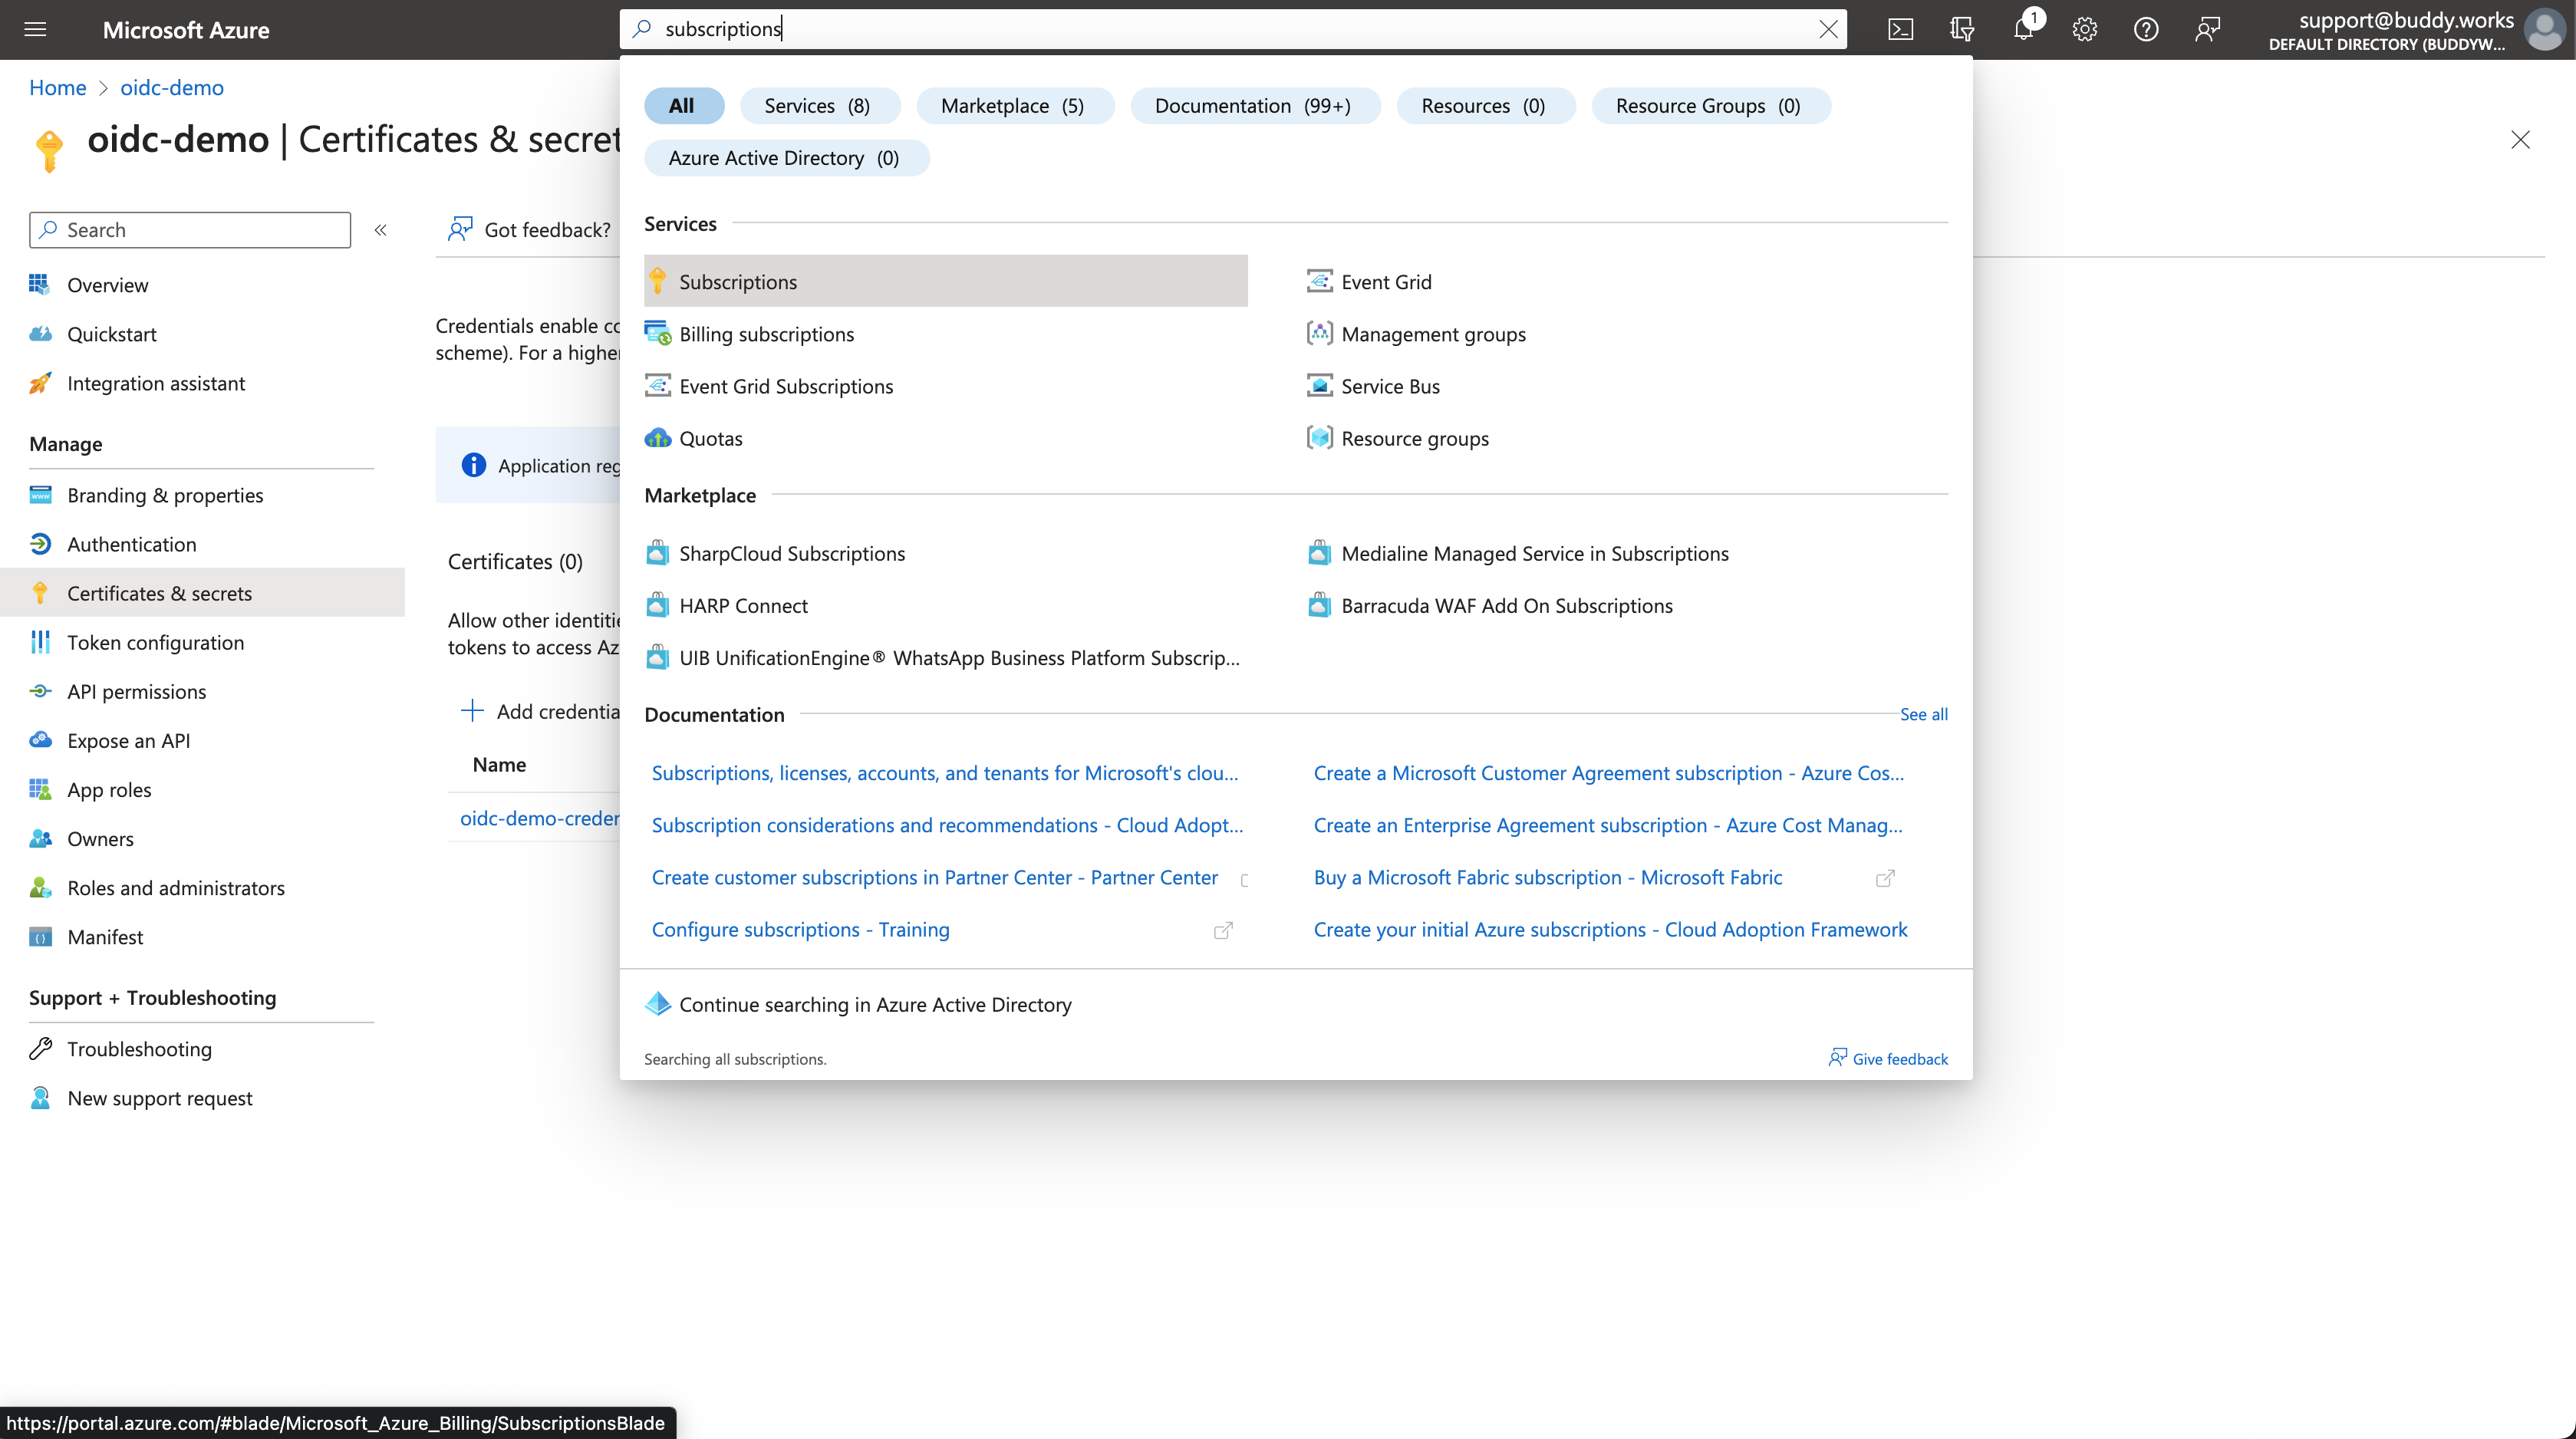Click Give feedback in search panel
The height and width of the screenshot is (1439, 2576).
1888,1058
